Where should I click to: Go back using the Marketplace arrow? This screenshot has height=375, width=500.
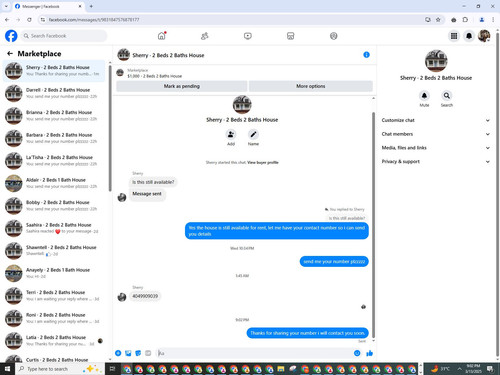pyautogui.click(x=10, y=53)
